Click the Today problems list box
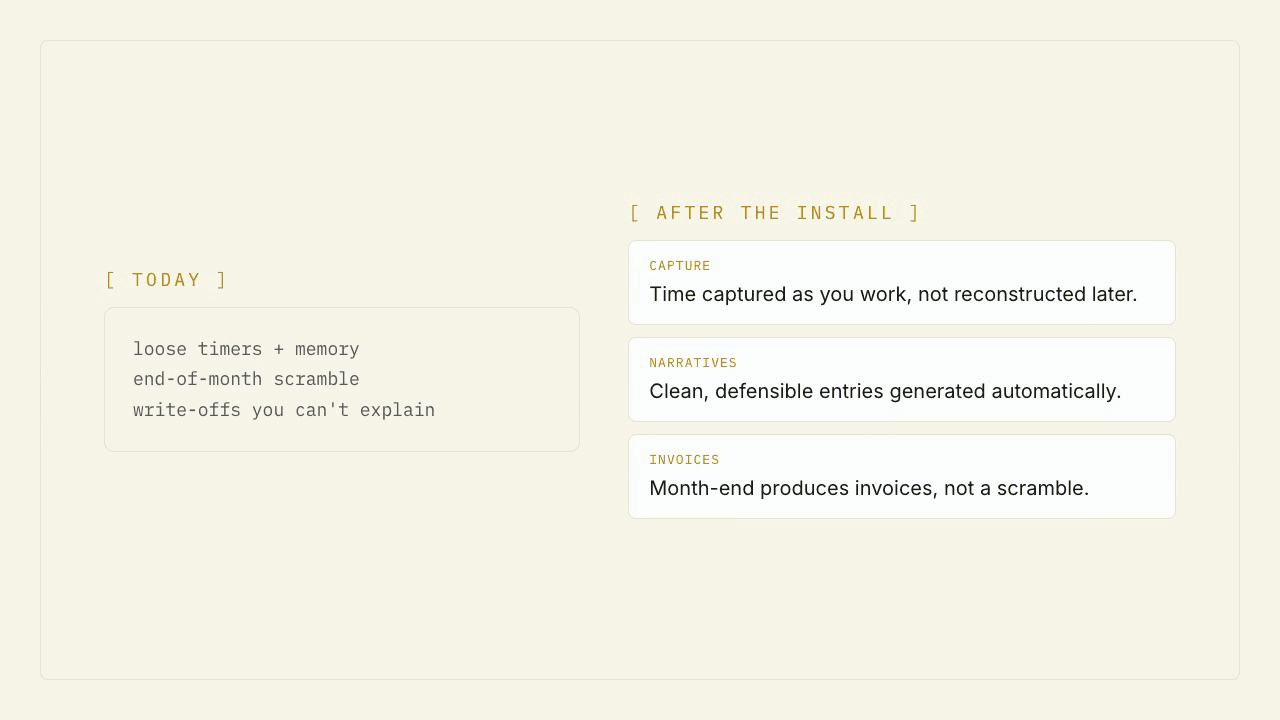 click(342, 379)
